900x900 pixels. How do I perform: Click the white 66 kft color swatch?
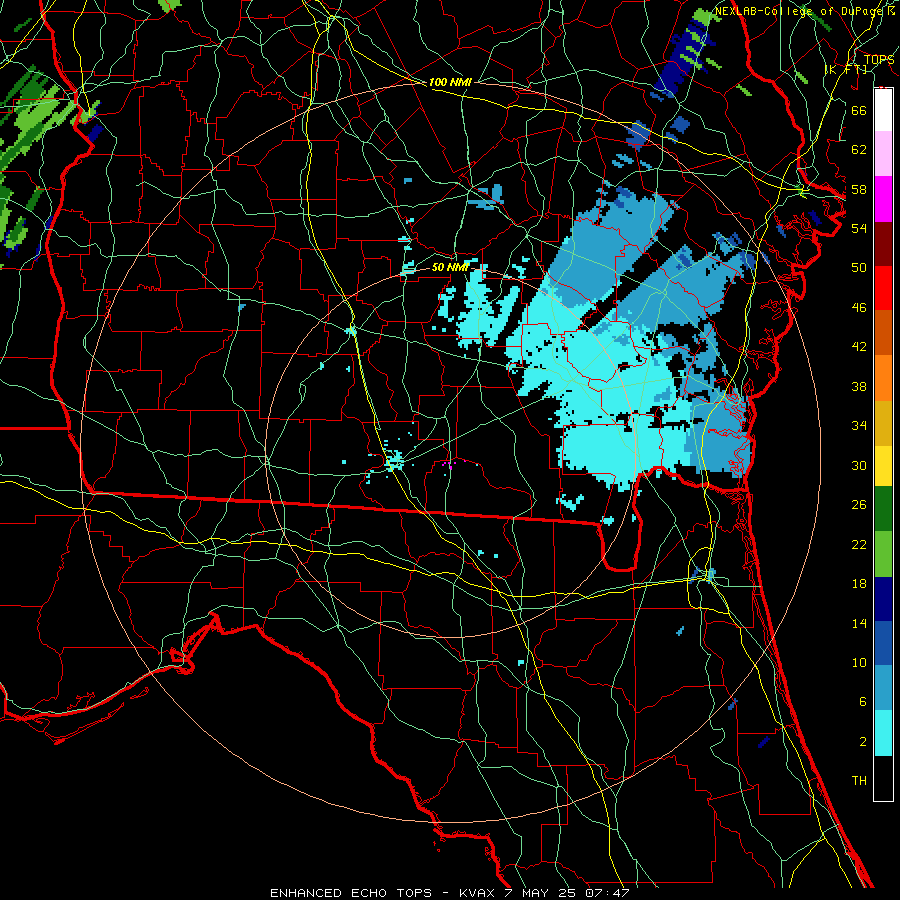(x=883, y=110)
